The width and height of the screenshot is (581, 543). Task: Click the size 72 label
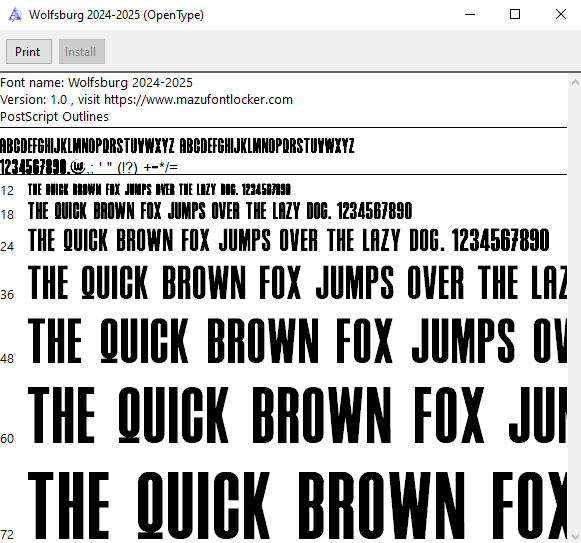(7, 534)
